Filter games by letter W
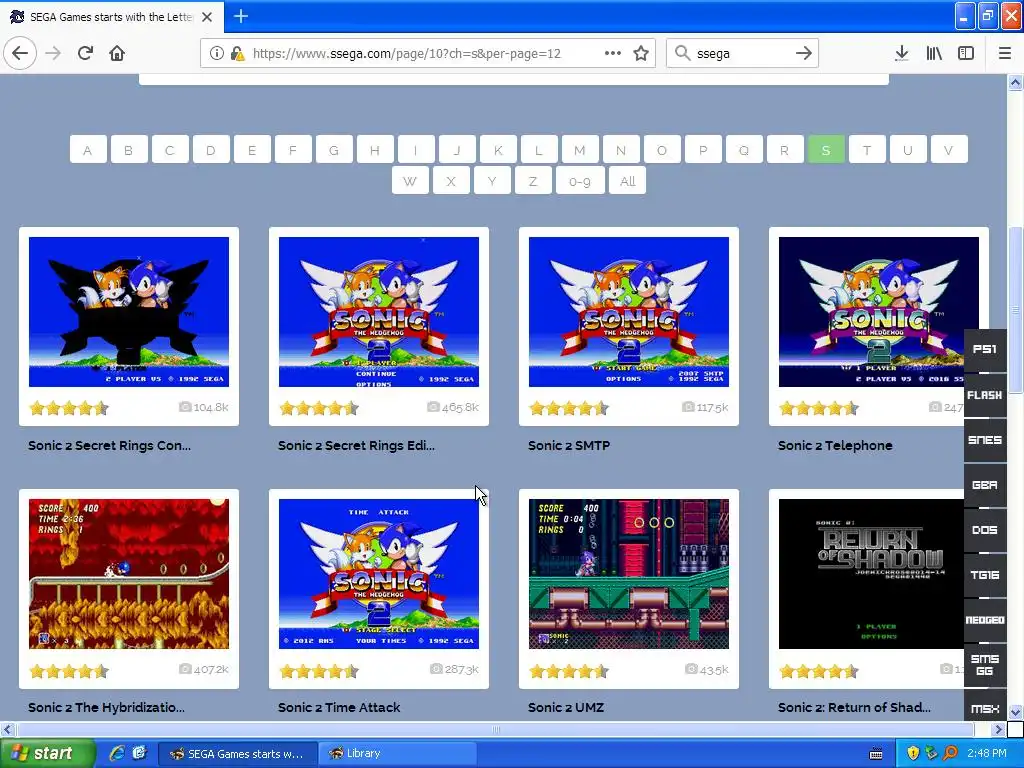1024x768 pixels. pyautogui.click(x=409, y=181)
